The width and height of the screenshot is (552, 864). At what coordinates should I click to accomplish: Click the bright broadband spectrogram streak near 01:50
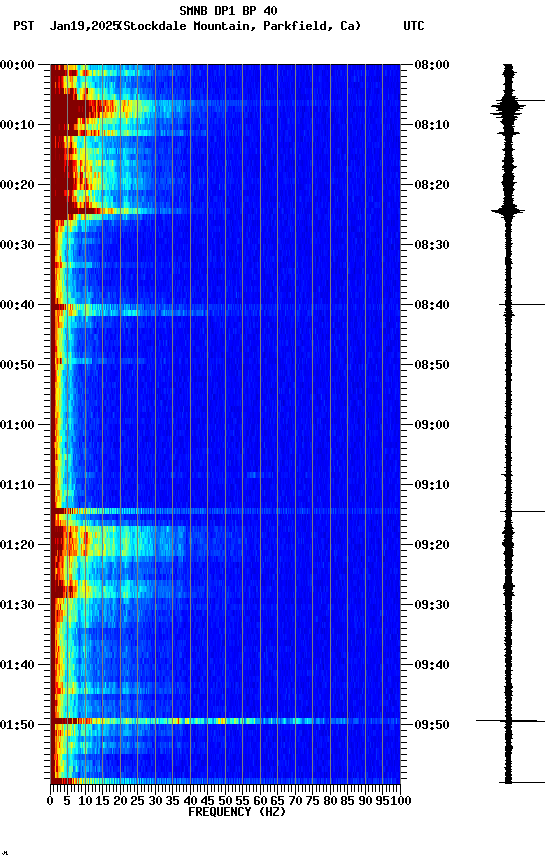pos(225,721)
